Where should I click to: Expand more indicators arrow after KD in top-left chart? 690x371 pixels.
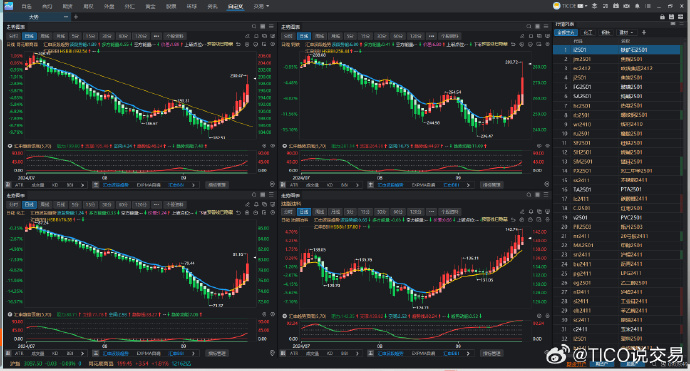pos(82,185)
